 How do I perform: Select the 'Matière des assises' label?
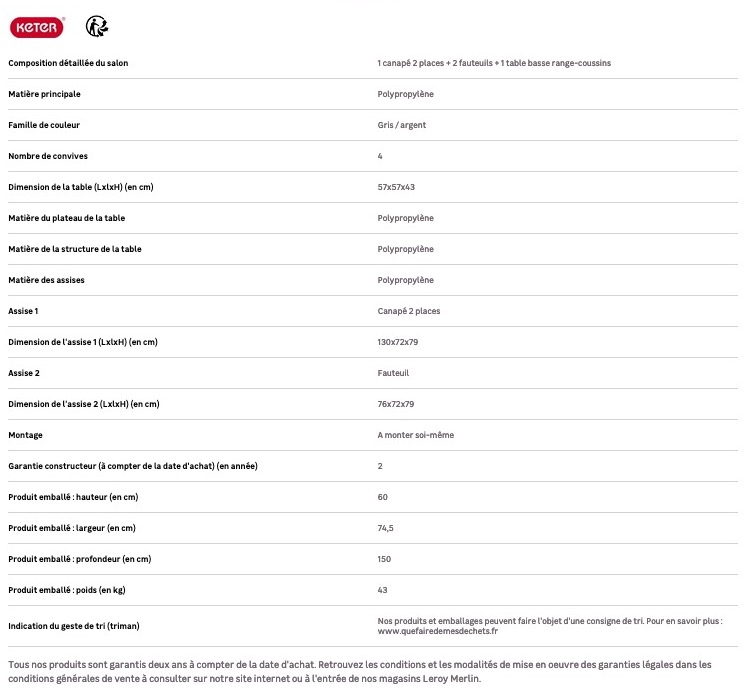point(46,280)
